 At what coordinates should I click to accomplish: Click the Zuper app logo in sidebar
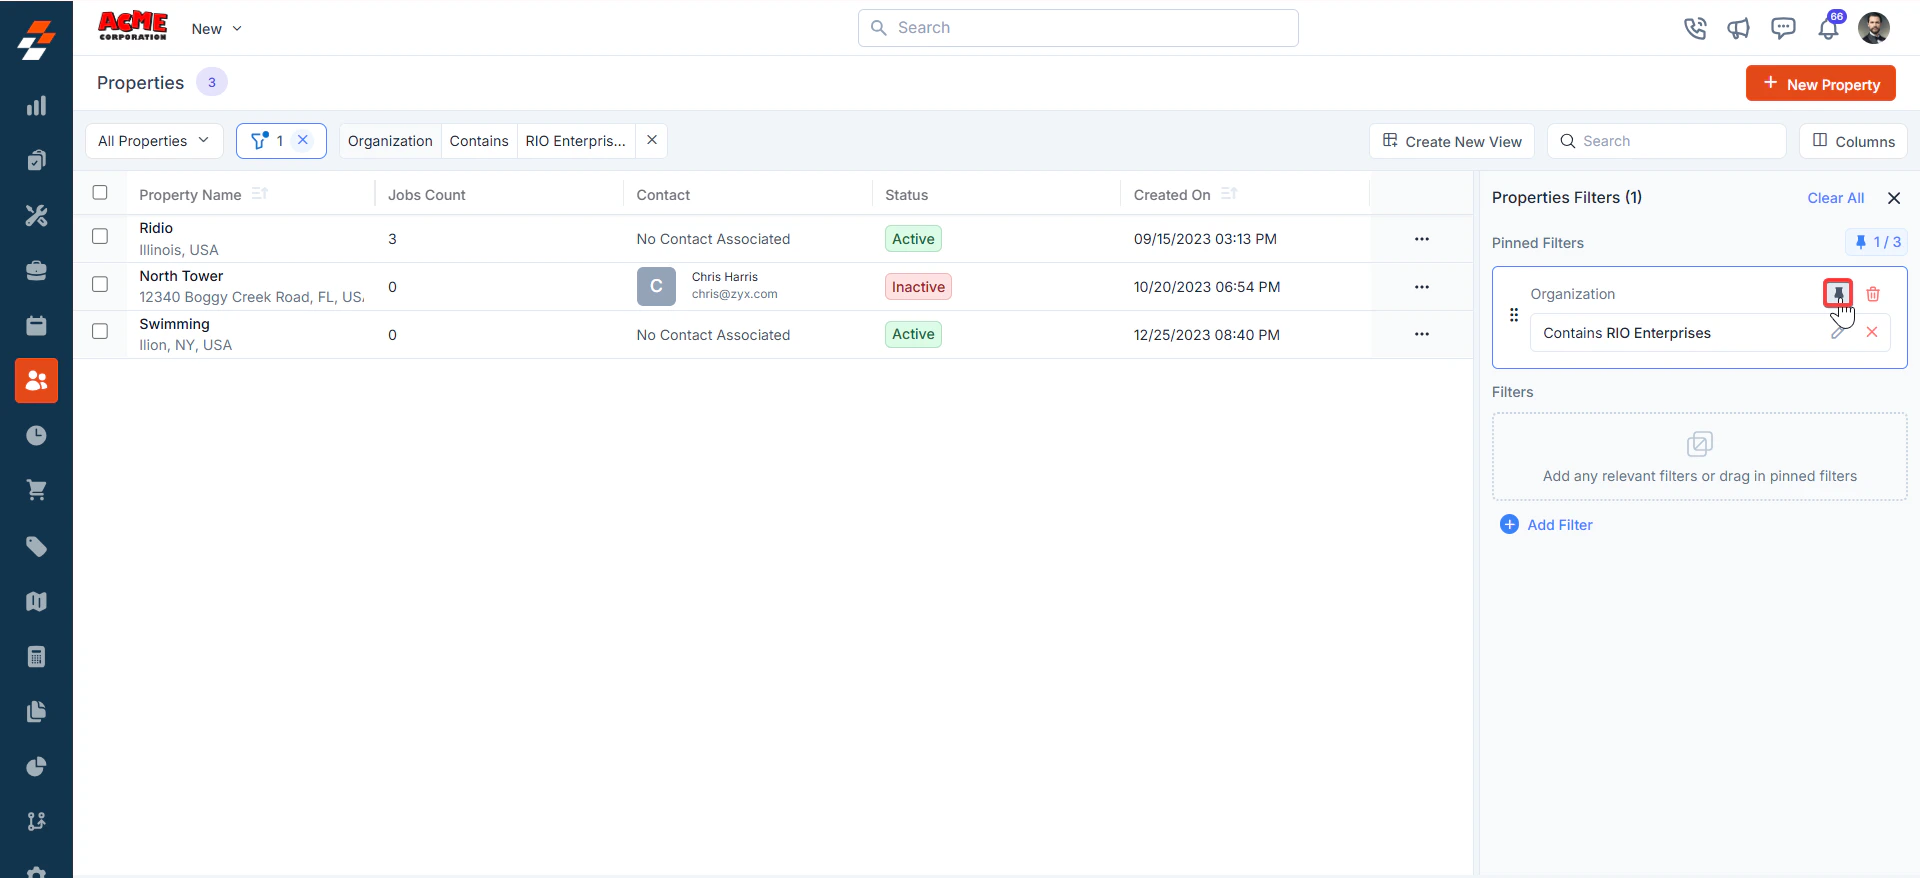pos(36,41)
